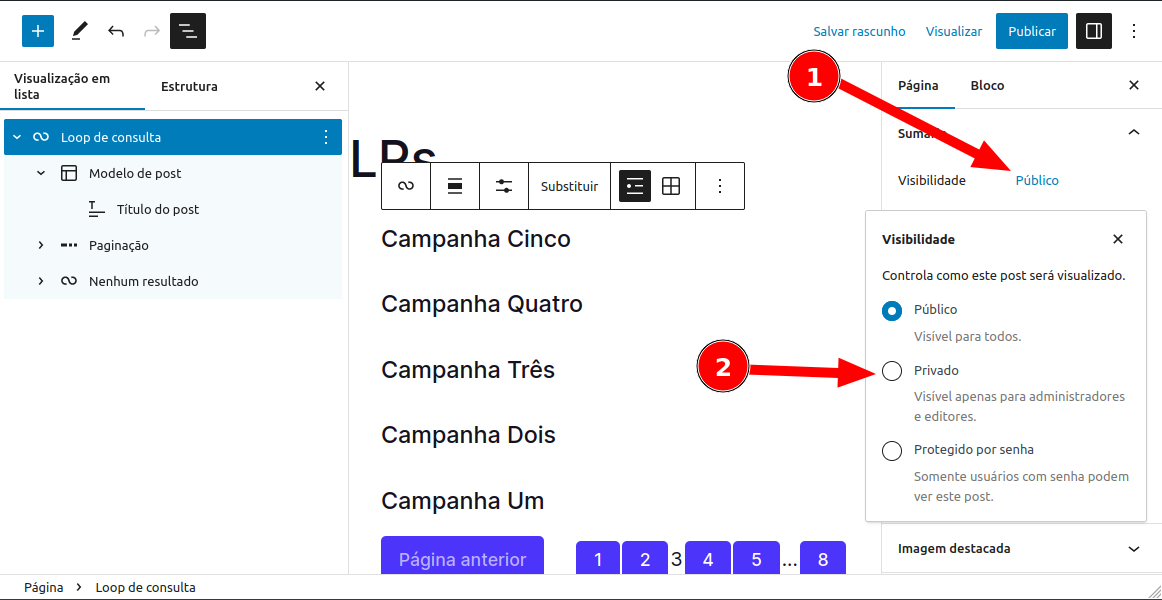Select the Tools pencil icon

[79, 31]
